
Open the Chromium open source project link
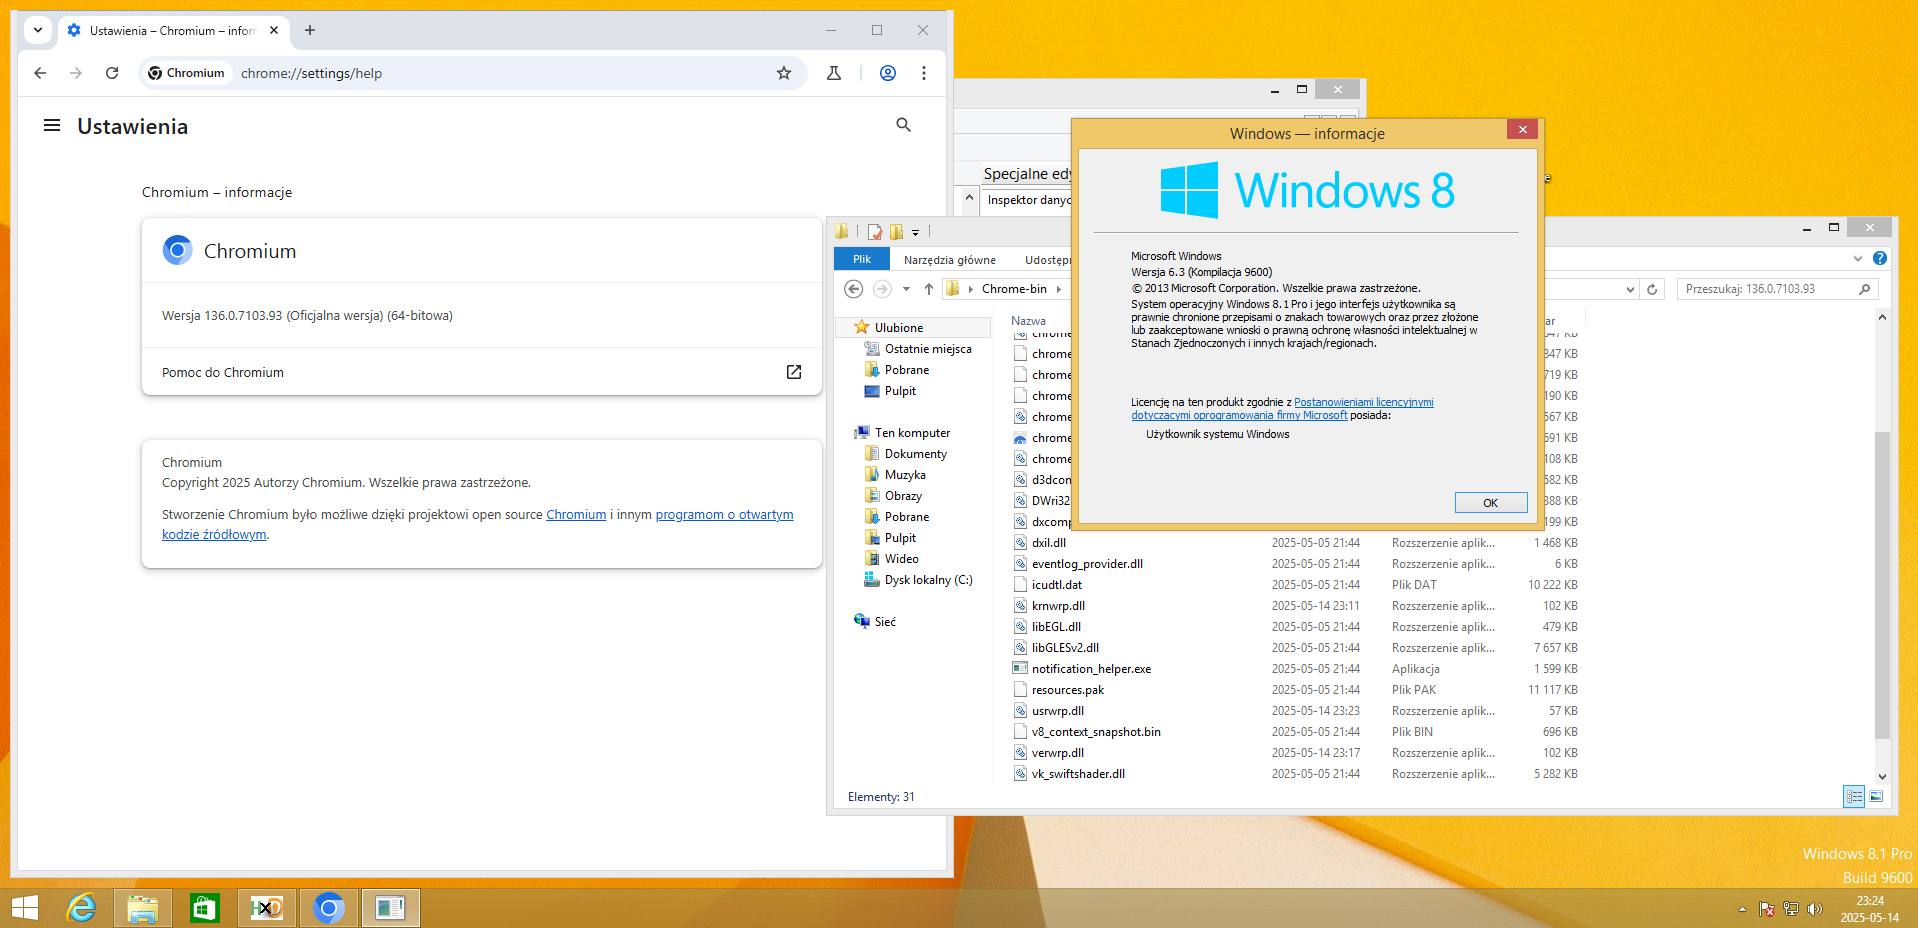(x=576, y=515)
